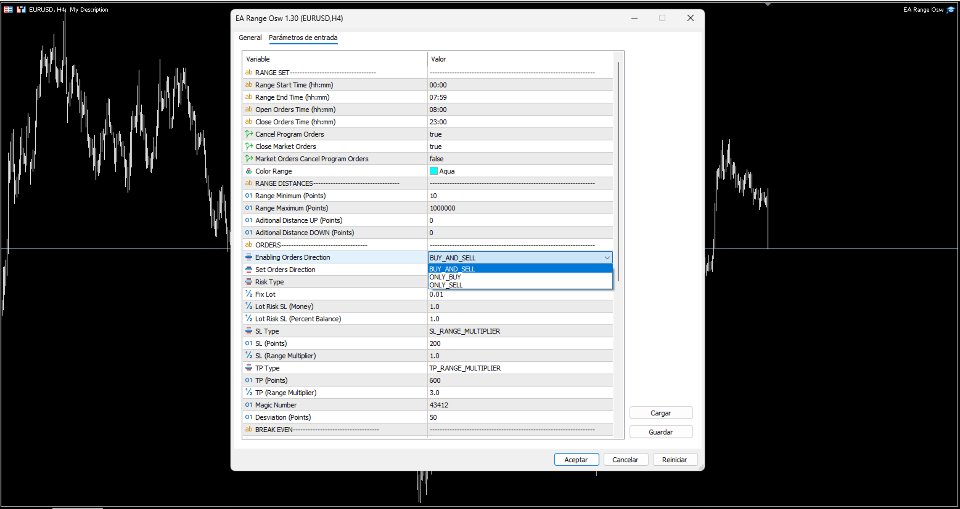Screen dimensions: 960x509
Task: Choose BUY_AND_SELL in the dropdown list
Action: 520,269
